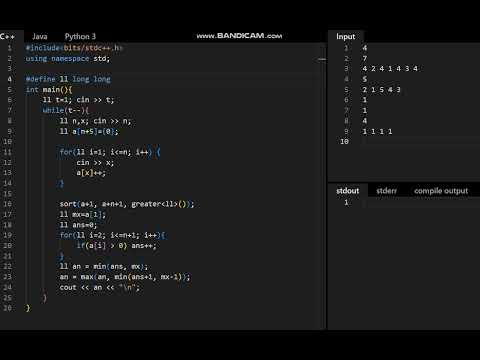
Task: Click the 'if(a[i] > 0) ans++;' line
Action: tap(116, 246)
